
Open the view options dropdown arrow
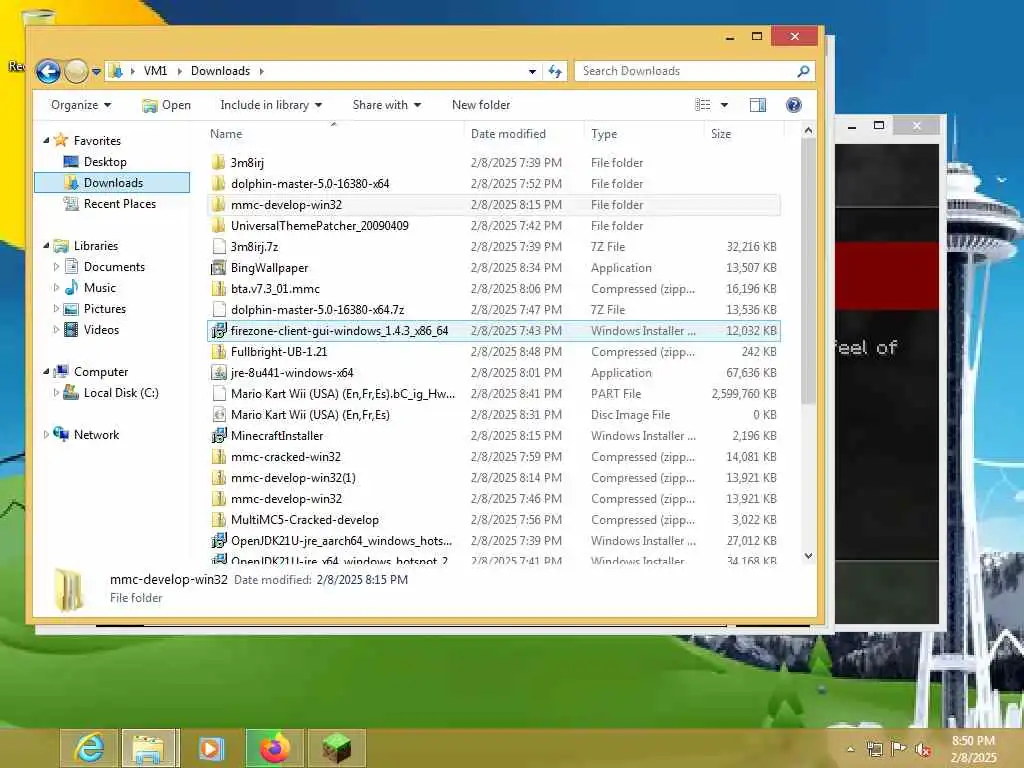[724, 105]
